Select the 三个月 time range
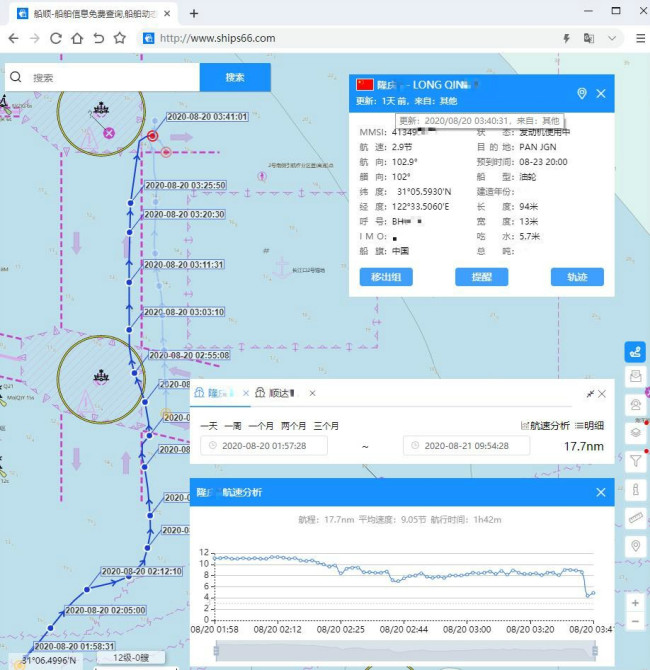650x670 pixels. pyautogui.click(x=326, y=426)
